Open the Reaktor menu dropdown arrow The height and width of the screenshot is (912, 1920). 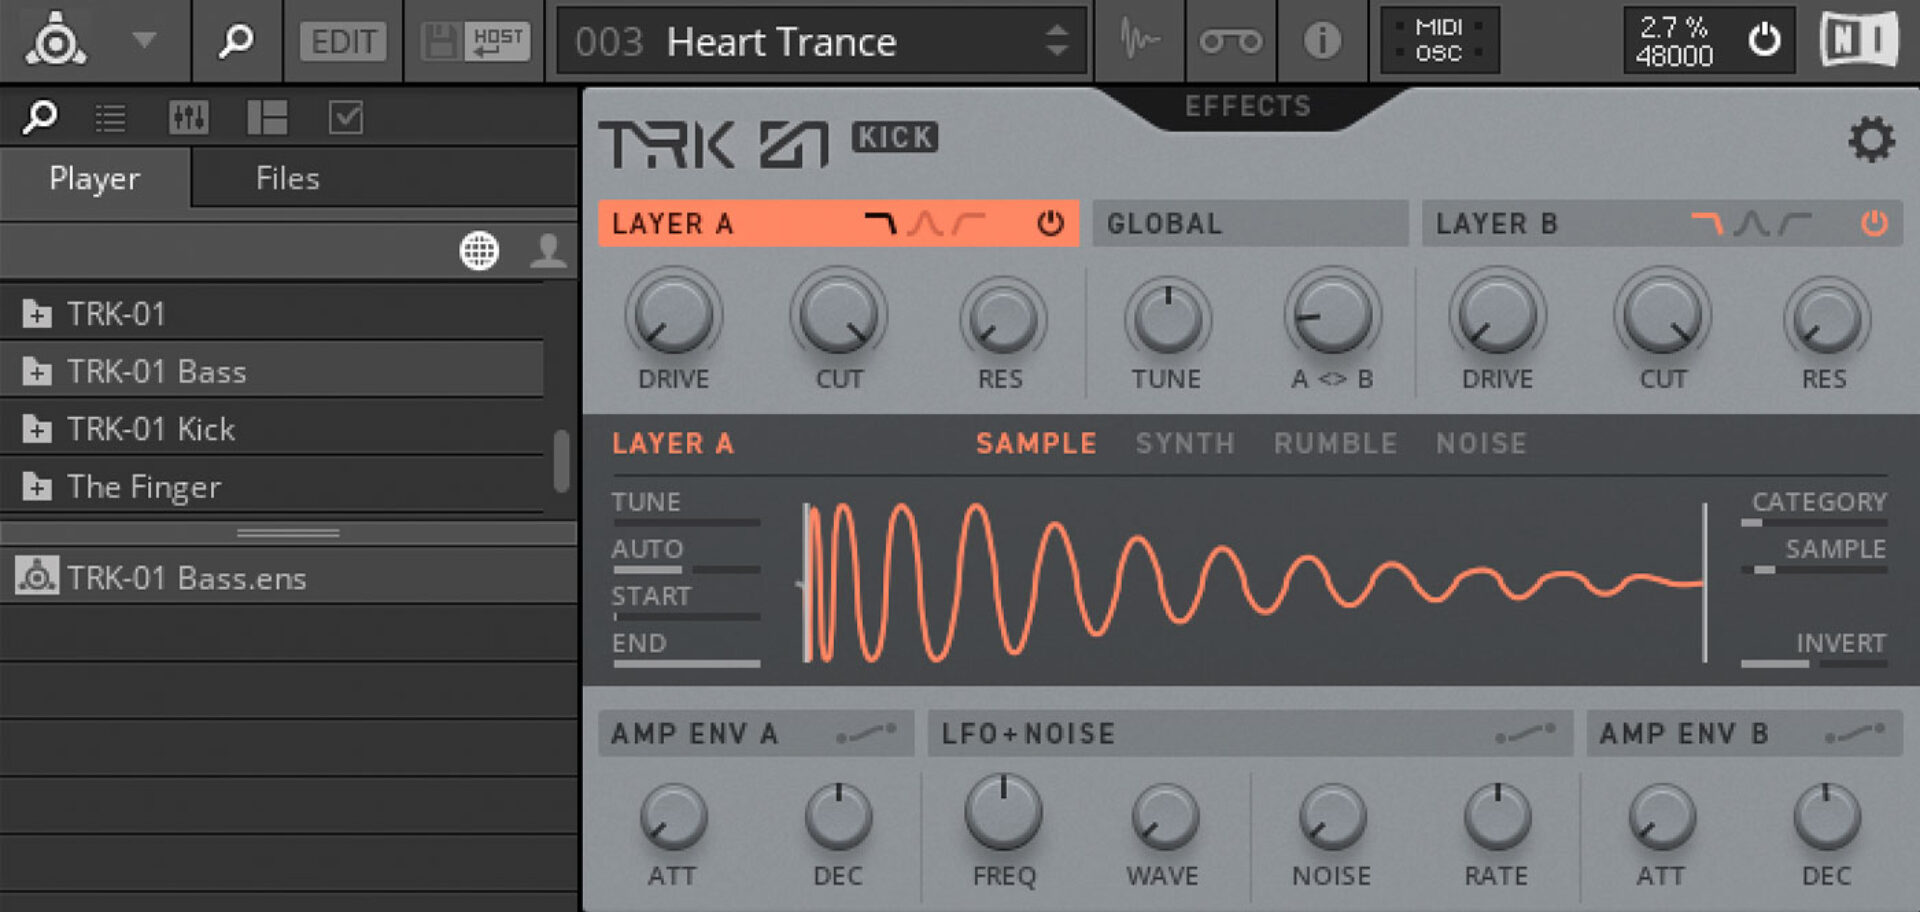(x=144, y=40)
